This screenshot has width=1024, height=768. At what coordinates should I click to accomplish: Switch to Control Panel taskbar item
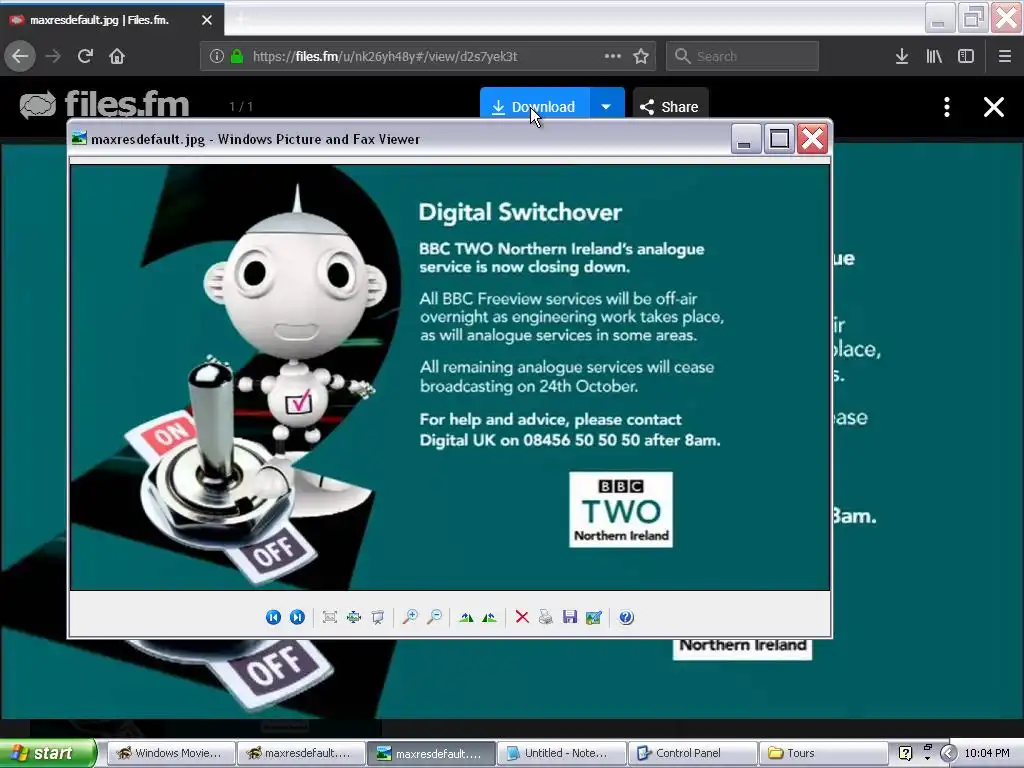tap(692, 753)
